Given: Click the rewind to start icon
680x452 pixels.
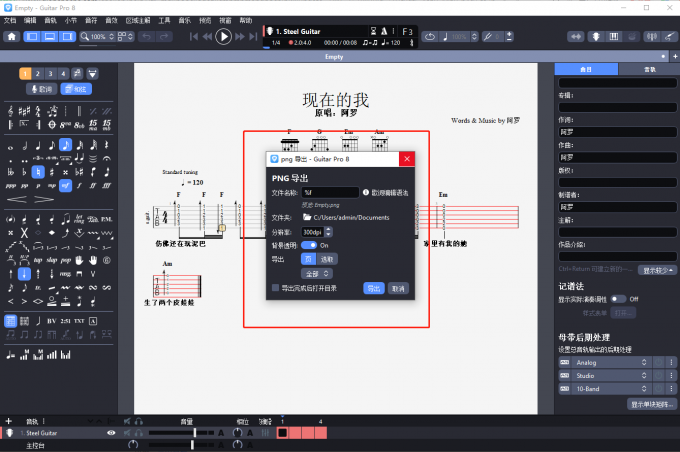Looking at the screenshot, I should coord(193,37).
